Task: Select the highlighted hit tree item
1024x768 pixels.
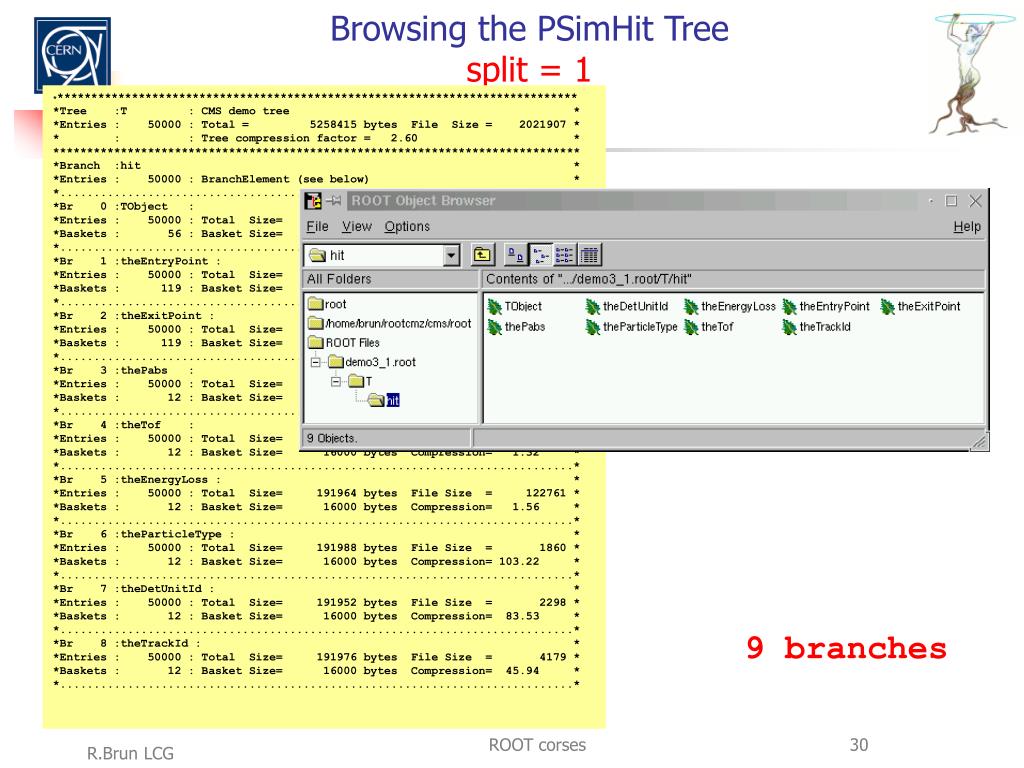Action: 392,400
